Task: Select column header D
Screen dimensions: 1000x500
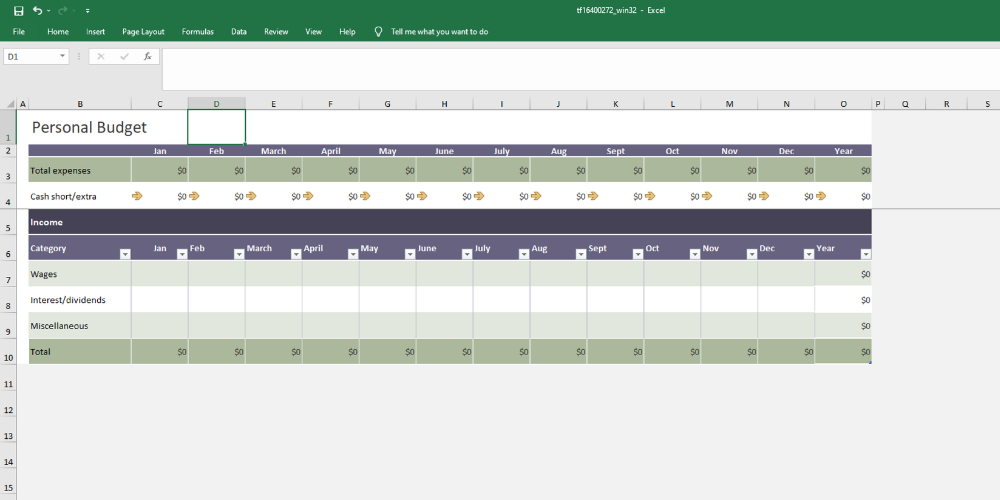Action: click(x=216, y=104)
